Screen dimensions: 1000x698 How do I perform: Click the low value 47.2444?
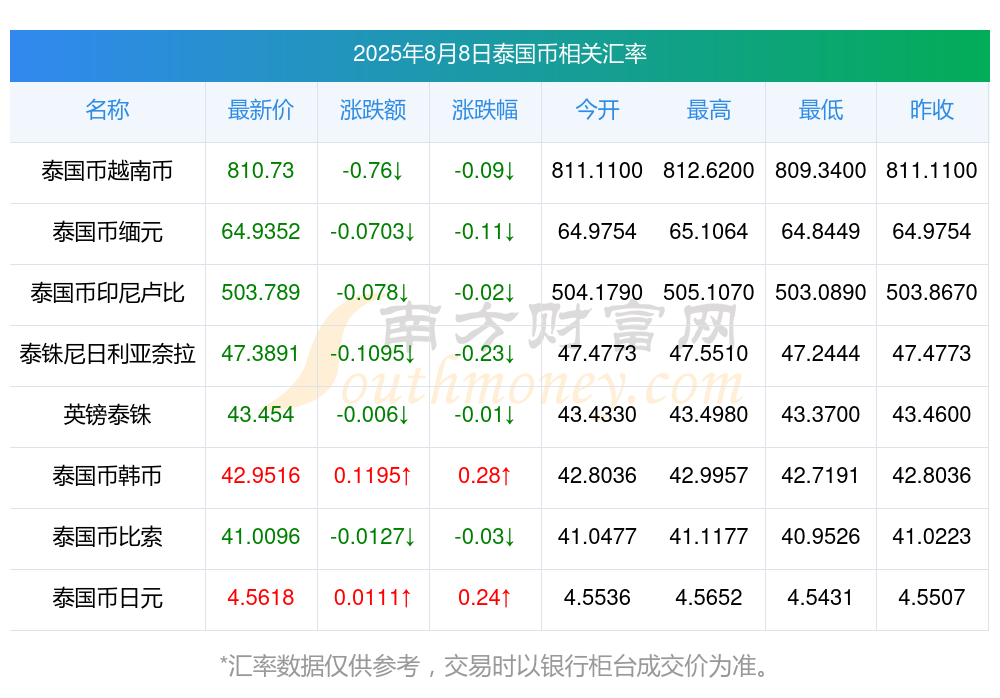click(821, 353)
